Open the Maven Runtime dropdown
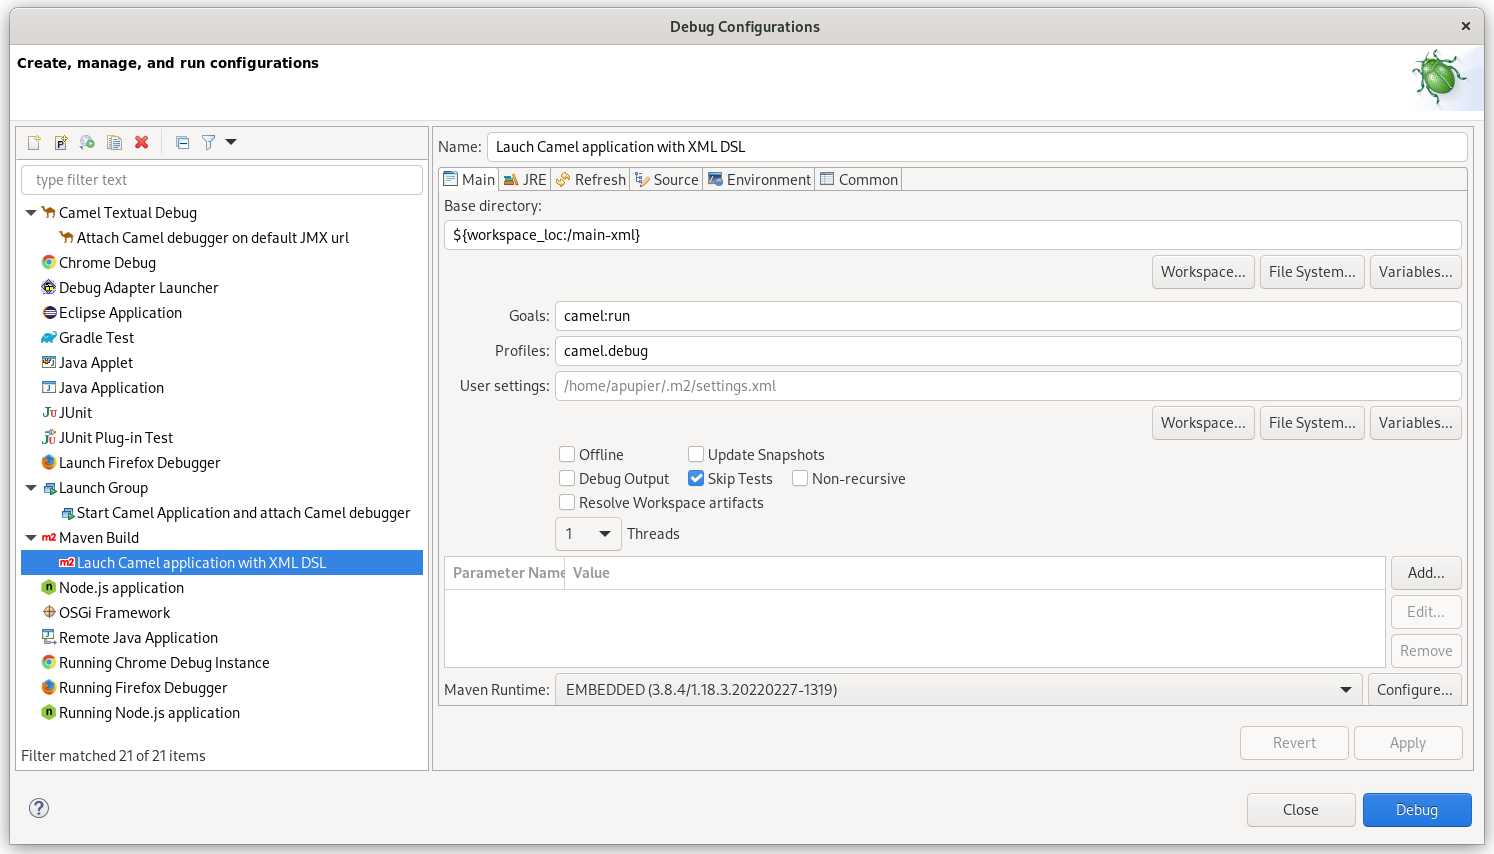The height and width of the screenshot is (854, 1494). (1345, 689)
